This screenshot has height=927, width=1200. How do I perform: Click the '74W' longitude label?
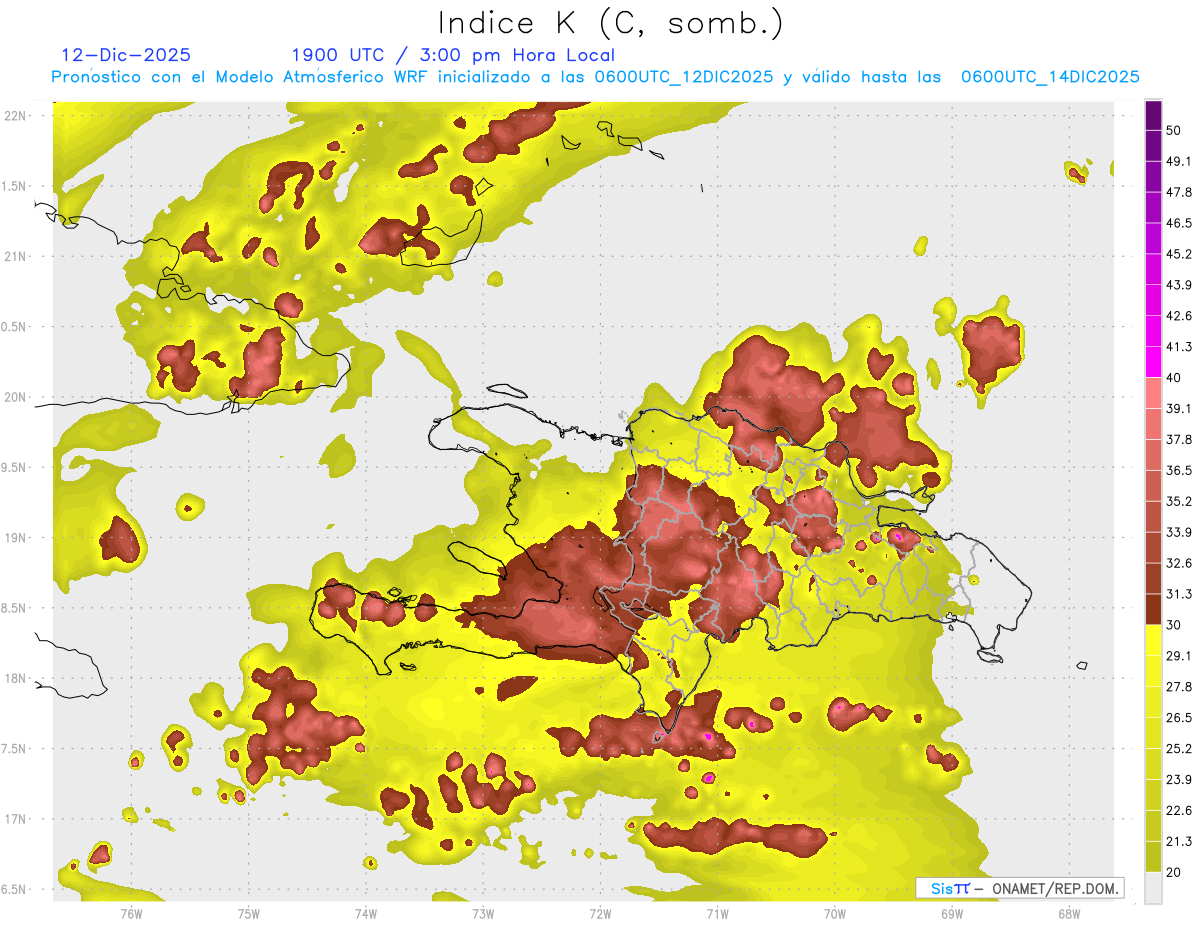click(x=365, y=913)
